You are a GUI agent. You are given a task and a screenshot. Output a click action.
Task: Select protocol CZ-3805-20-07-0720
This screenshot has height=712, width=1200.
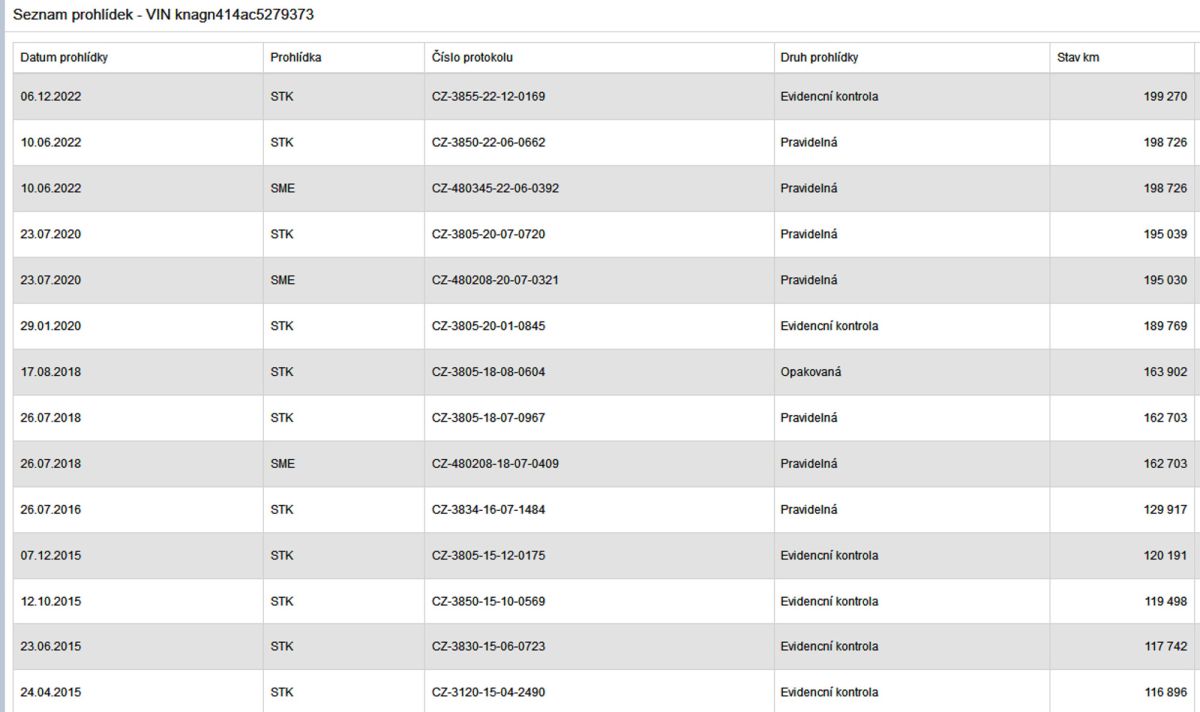point(488,235)
